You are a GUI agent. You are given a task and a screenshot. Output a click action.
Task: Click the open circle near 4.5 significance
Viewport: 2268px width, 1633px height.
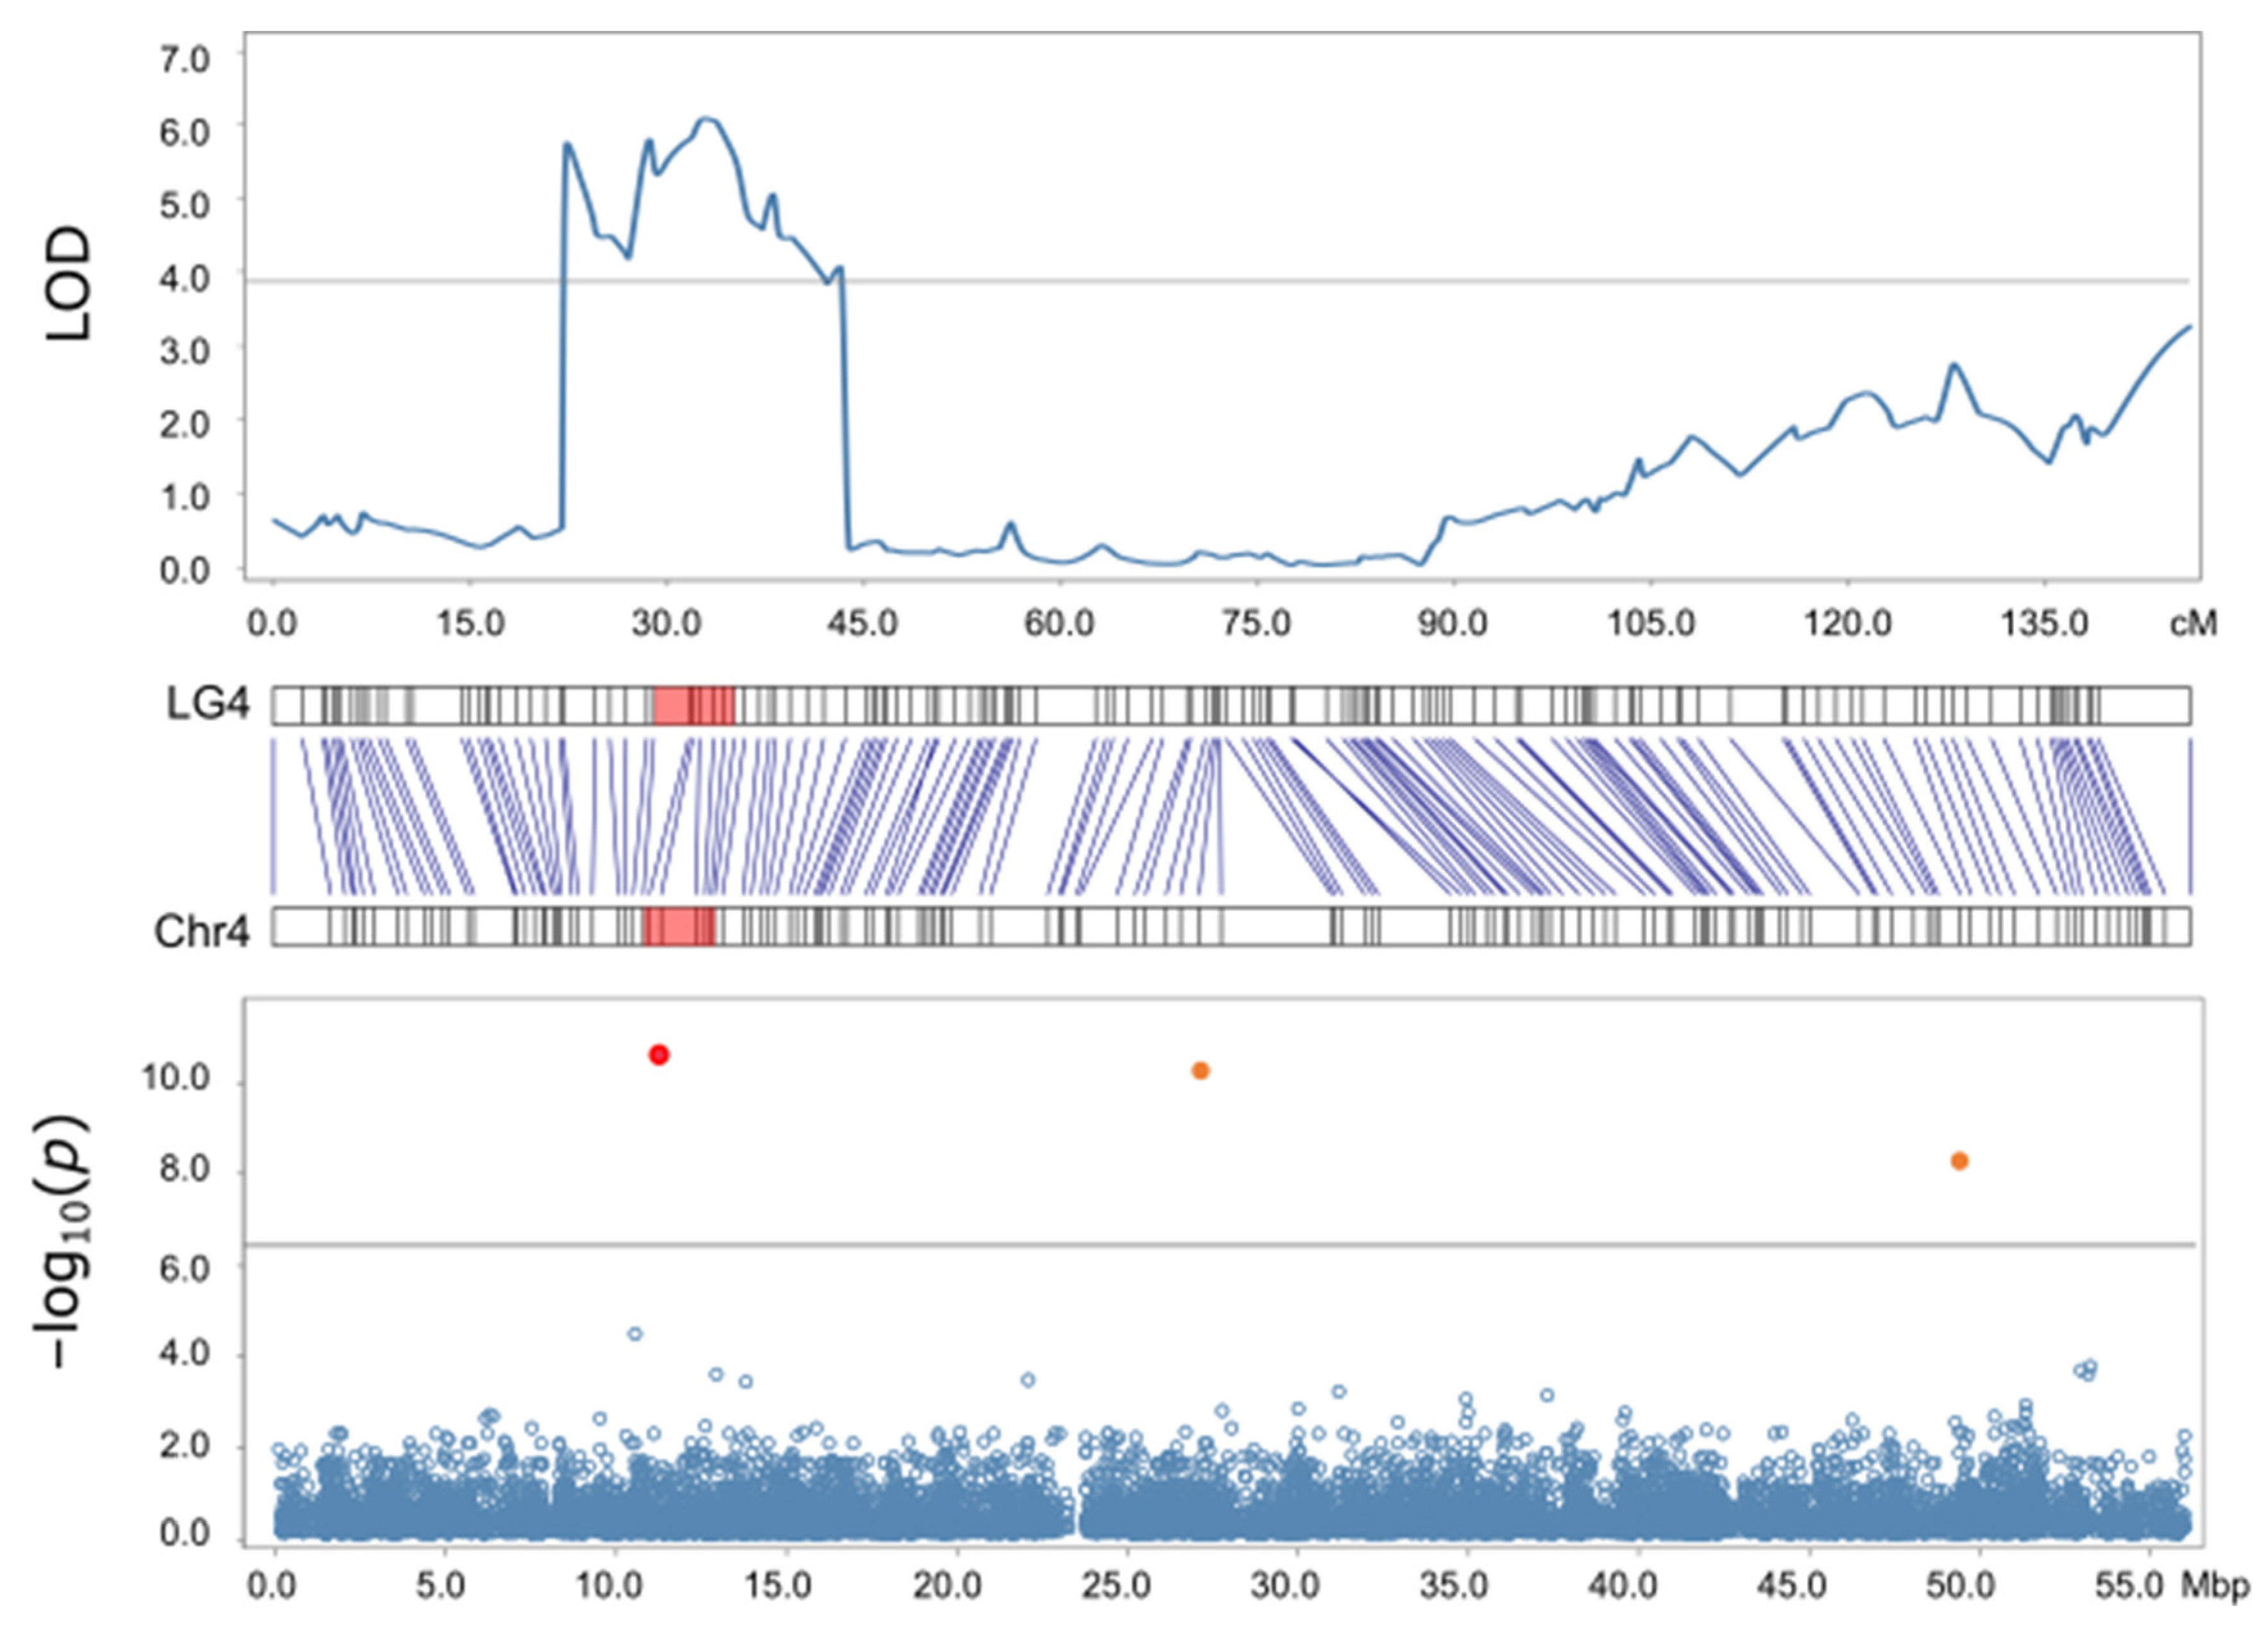point(634,1333)
